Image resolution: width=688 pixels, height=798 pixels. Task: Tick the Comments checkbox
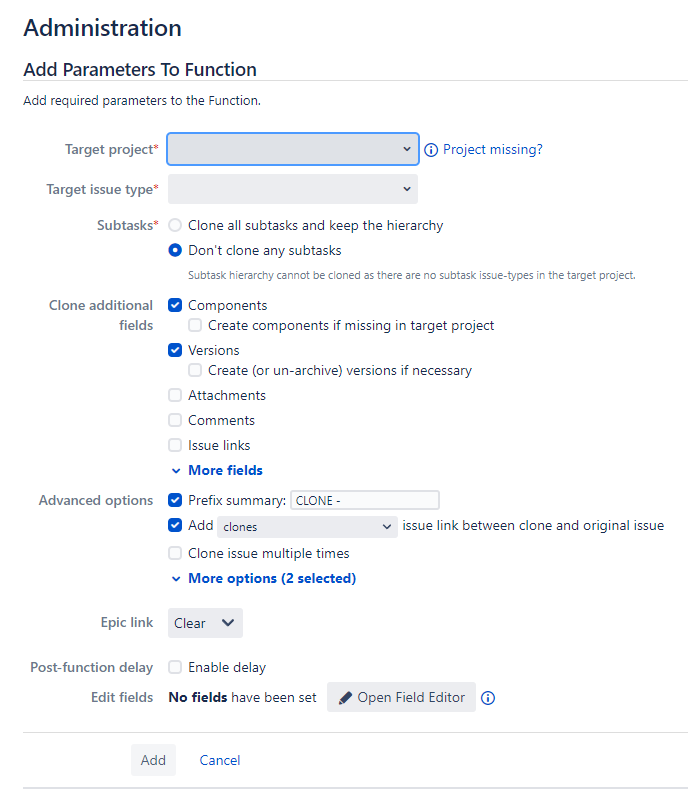click(175, 420)
